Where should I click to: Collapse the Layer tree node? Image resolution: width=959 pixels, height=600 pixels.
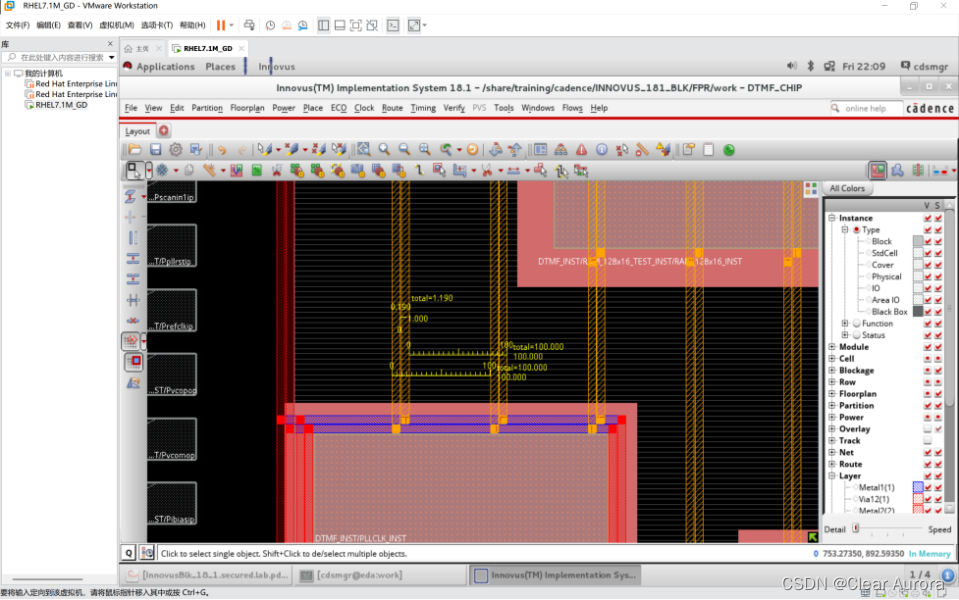tap(832, 475)
